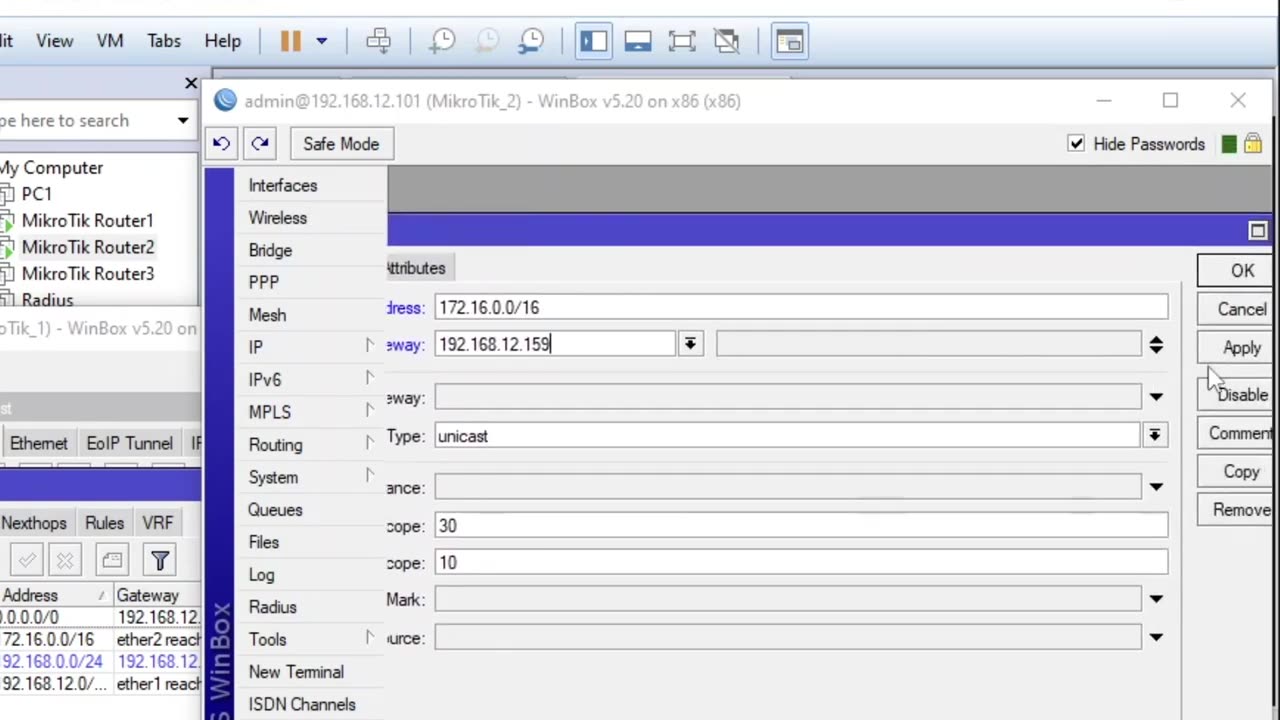
Task: Expand the IPv6 submenu
Action: [310, 380]
